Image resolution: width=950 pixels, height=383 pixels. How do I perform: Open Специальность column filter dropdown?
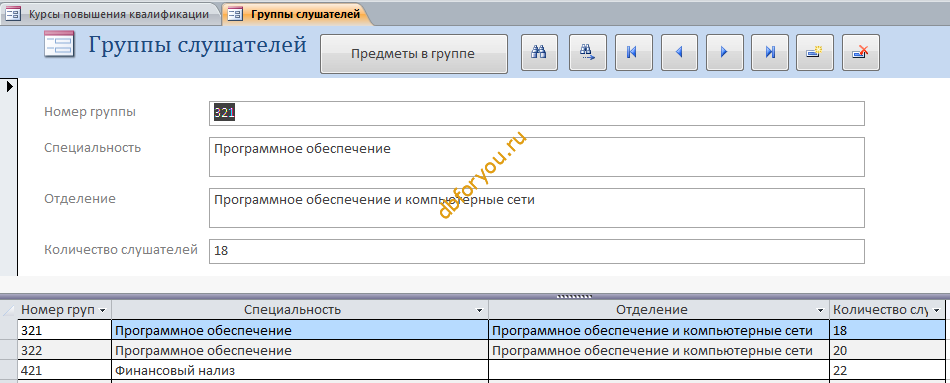click(480, 310)
